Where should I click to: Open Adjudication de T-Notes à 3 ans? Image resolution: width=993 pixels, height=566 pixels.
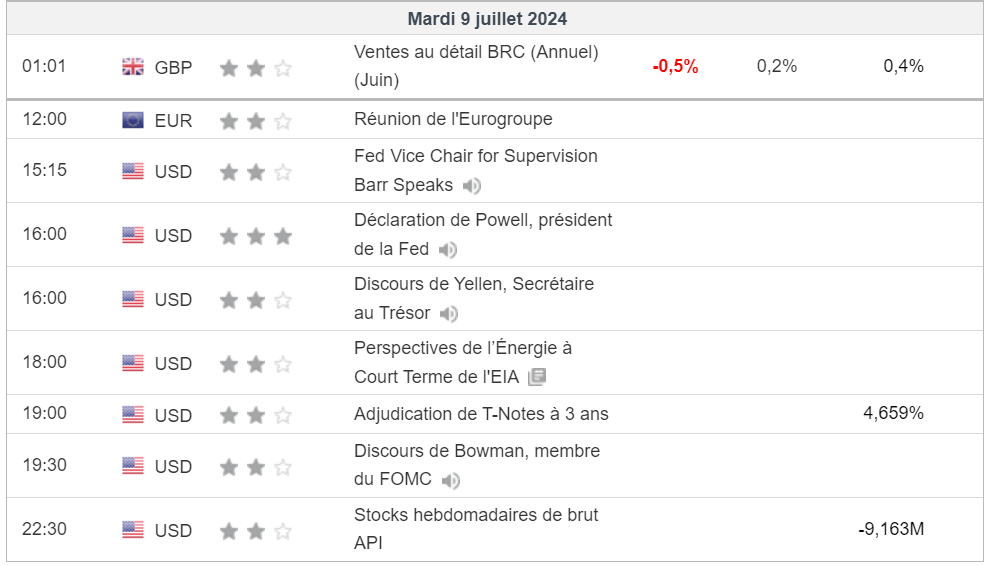481,414
